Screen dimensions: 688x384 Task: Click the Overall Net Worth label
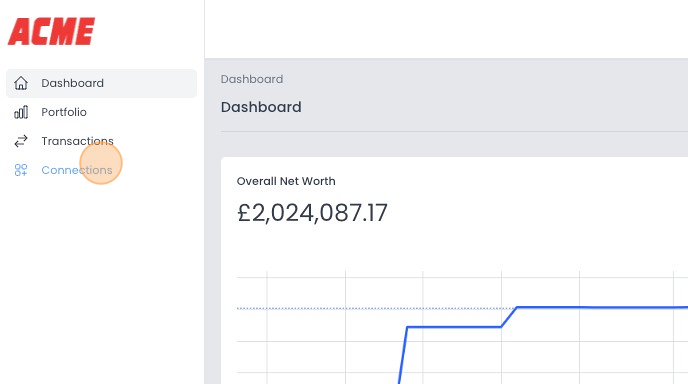[286, 181]
